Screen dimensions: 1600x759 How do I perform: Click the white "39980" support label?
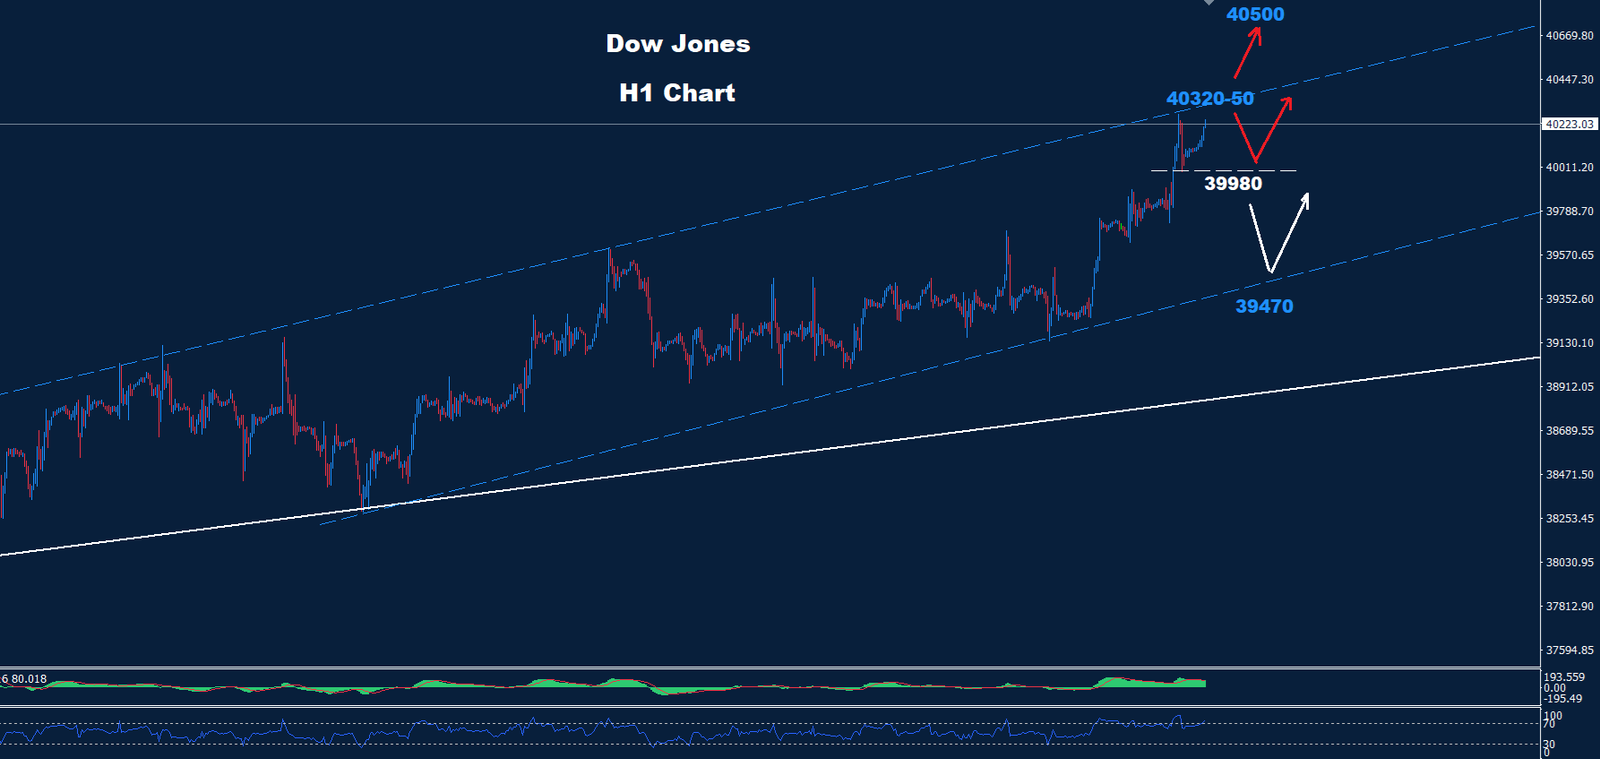[x=1233, y=183]
